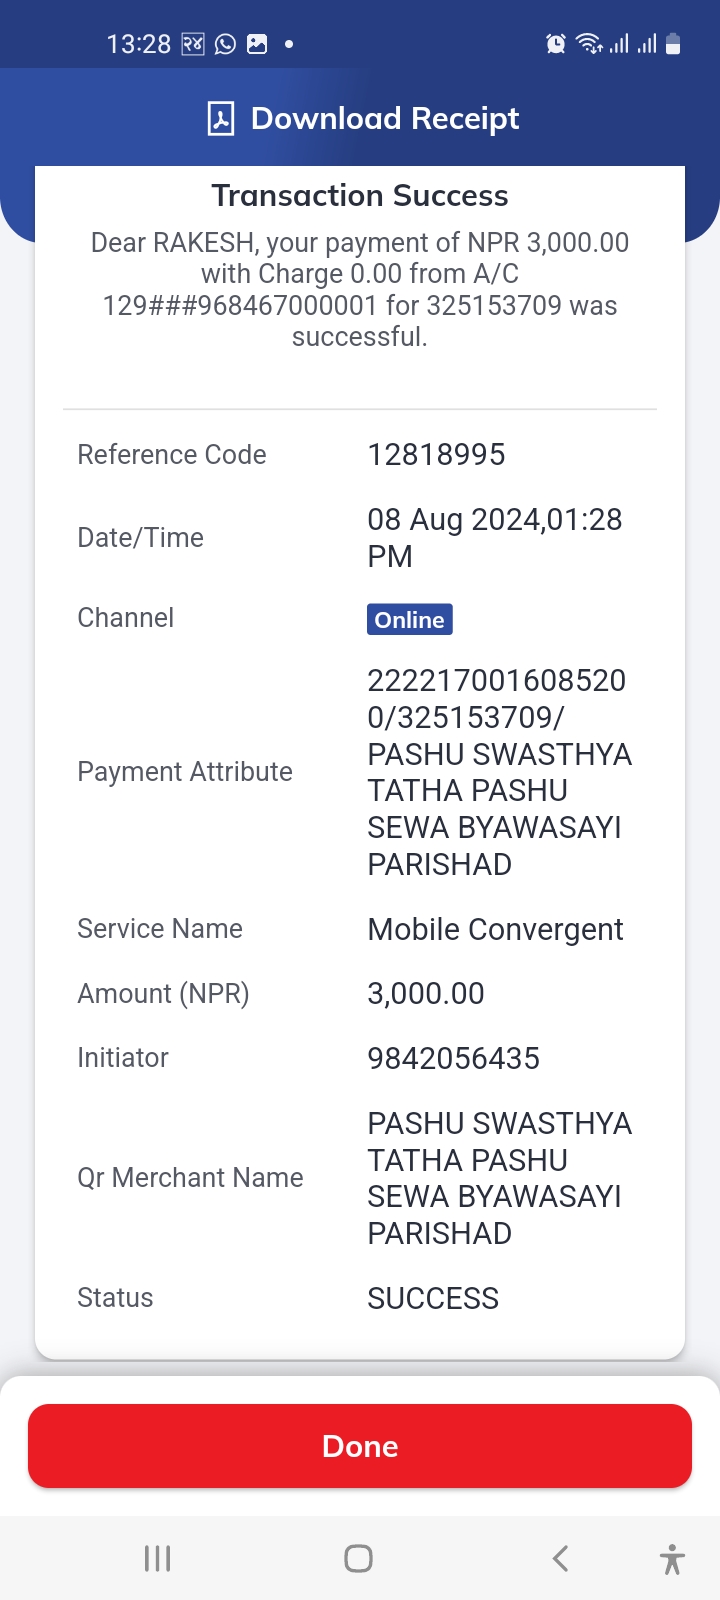Tap the Online channel badge
The height and width of the screenshot is (1600, 720).
410,620
